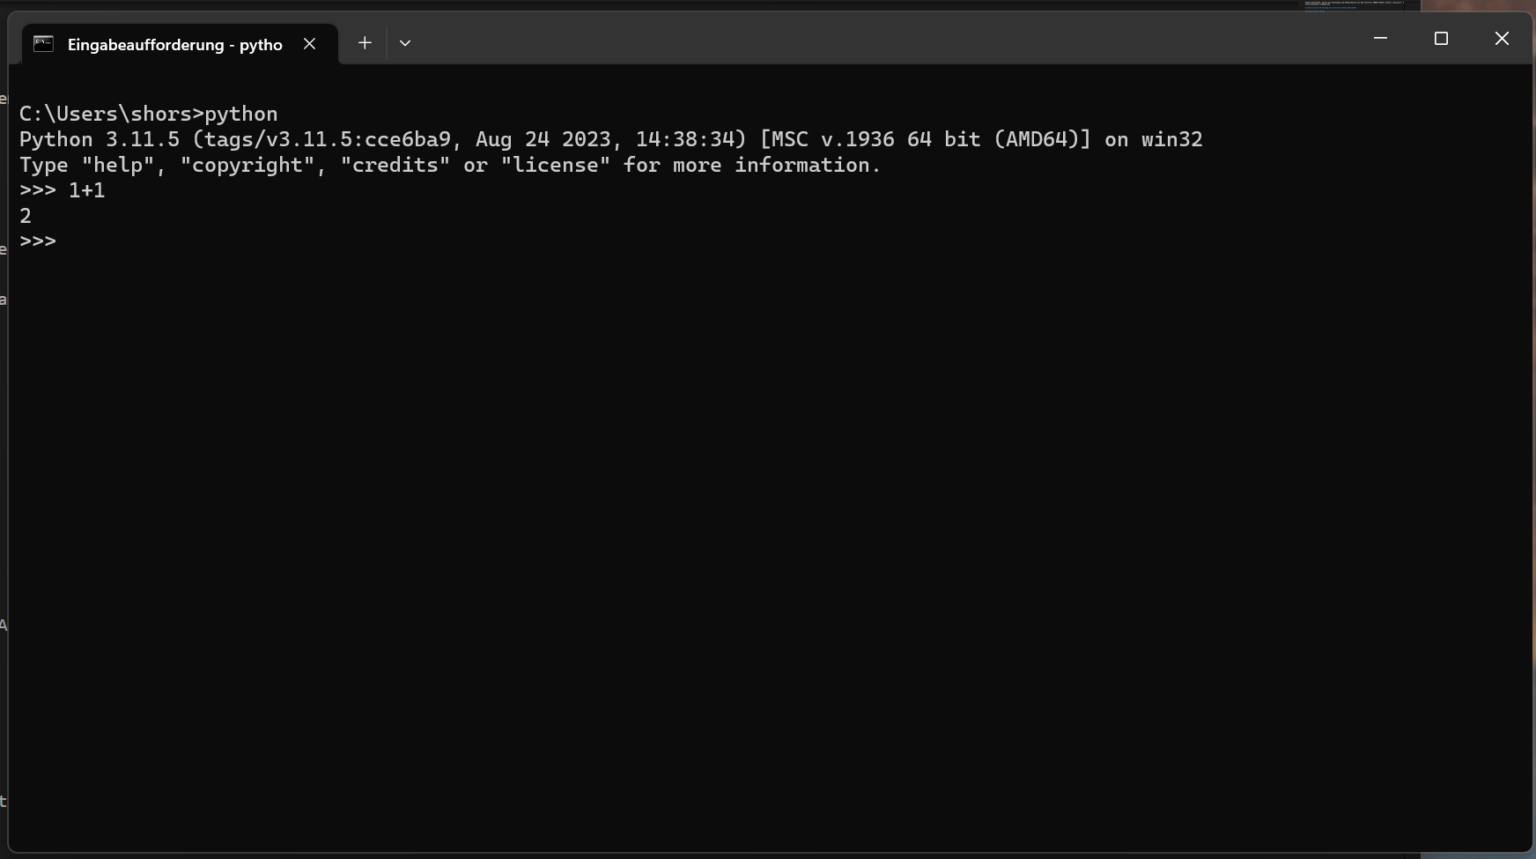The image size is (1536, 859).
Task: Minimize the terminal window
Action: (1380, 38)
